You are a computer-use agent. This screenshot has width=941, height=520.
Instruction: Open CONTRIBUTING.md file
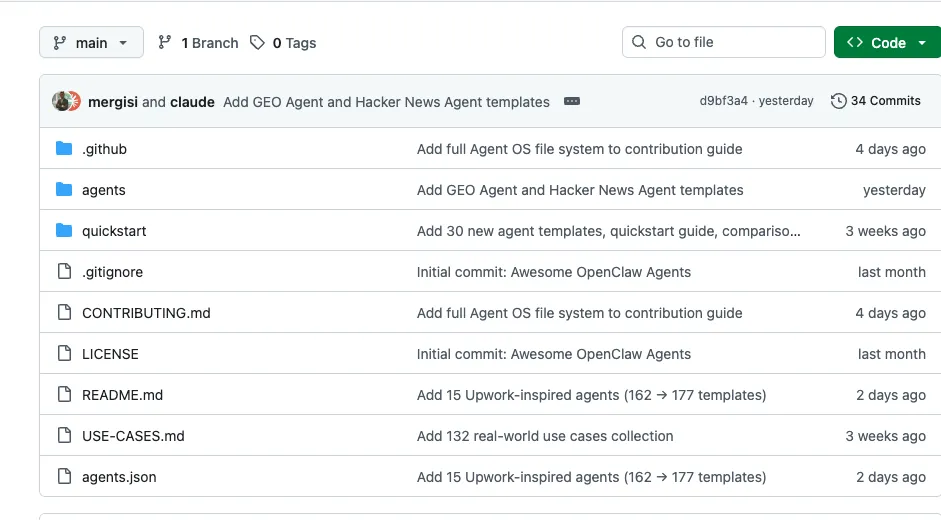146,313
